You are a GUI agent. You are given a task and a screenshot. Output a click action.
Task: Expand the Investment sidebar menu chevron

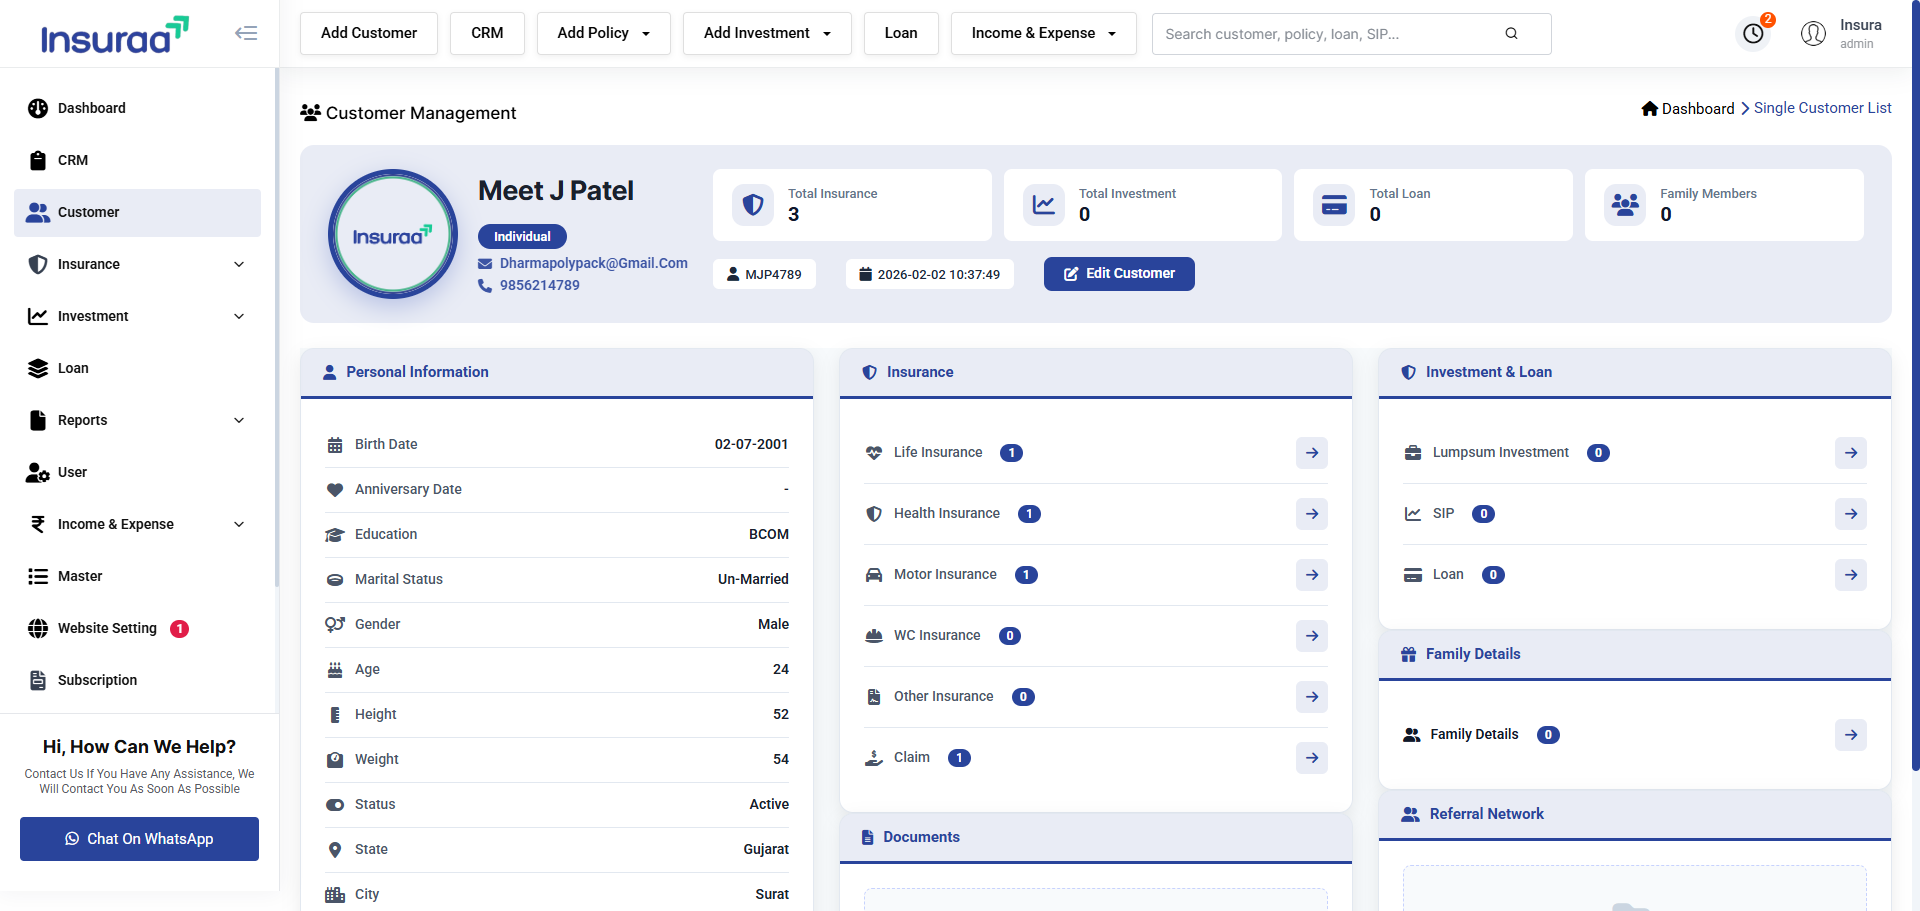click(x=239, y=316)
